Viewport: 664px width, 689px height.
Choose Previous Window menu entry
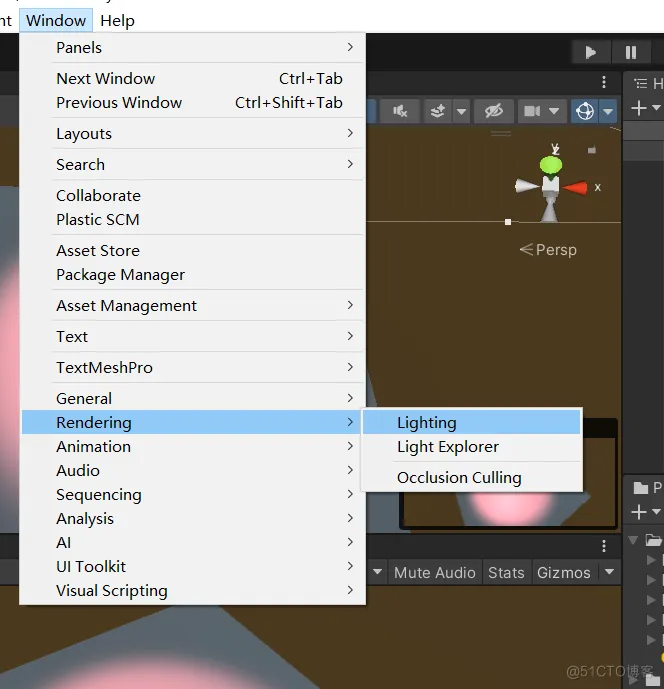193,103
